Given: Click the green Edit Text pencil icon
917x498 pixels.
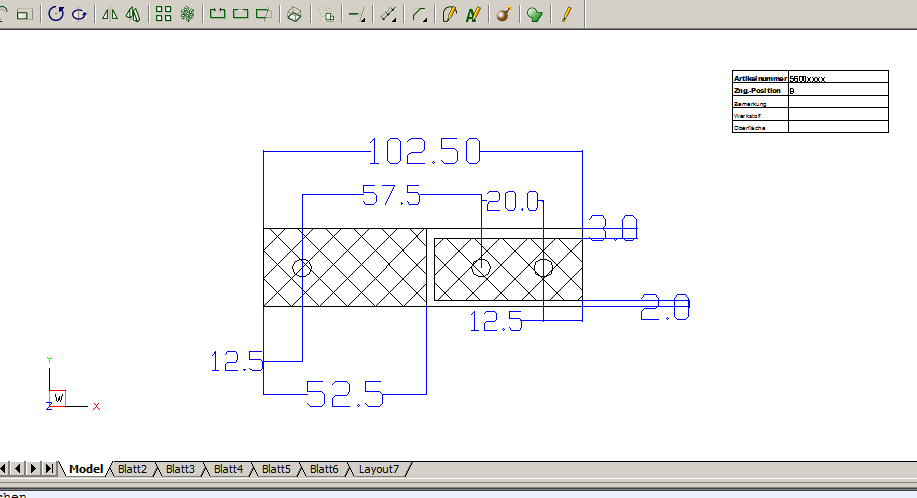Looking at the screenshot, I should (x=473, y=14).
